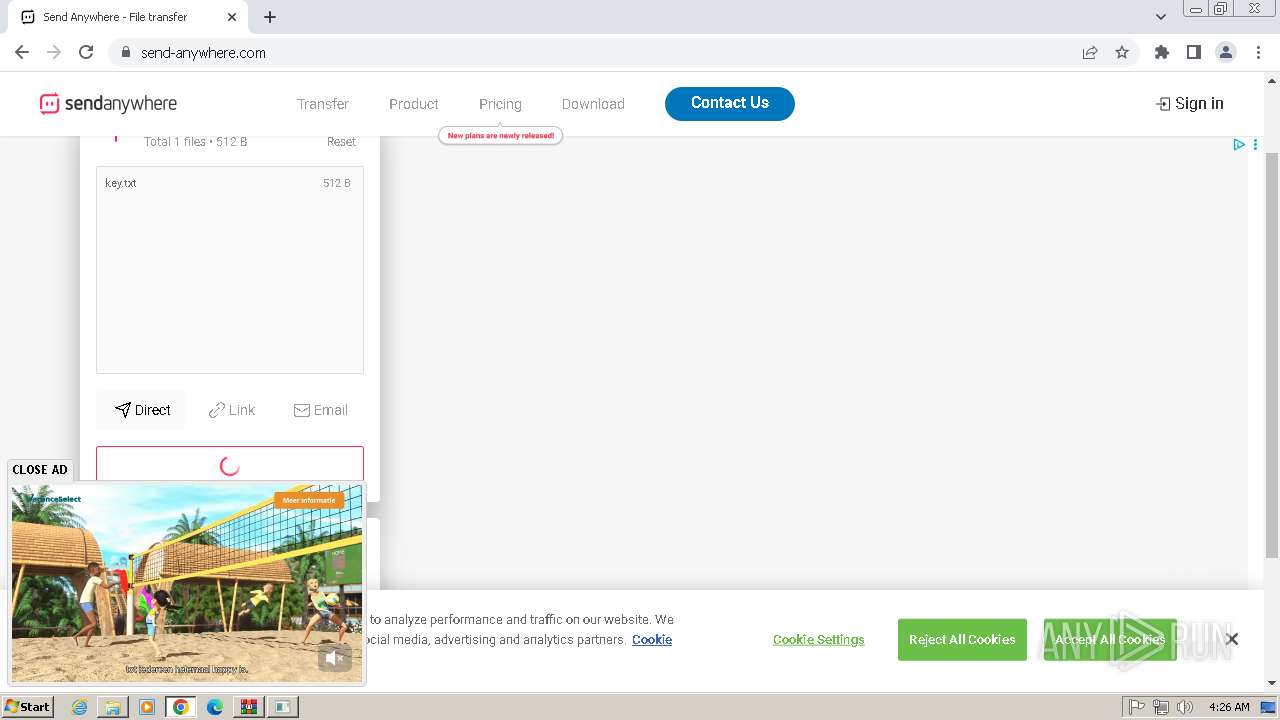Click the Contact Us button
This screenshot has width=1280, height=720.
click(x=730, y=103)
